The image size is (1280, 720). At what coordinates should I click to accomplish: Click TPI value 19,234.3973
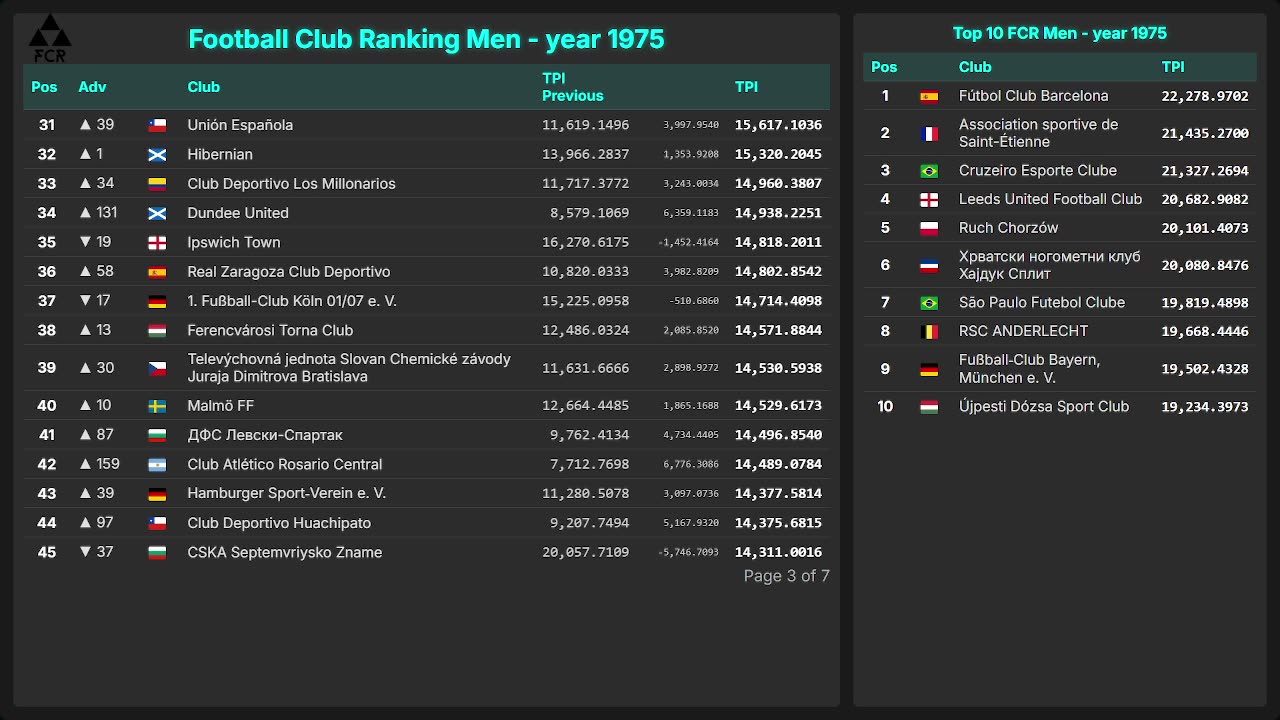[x=1205, y=407]
